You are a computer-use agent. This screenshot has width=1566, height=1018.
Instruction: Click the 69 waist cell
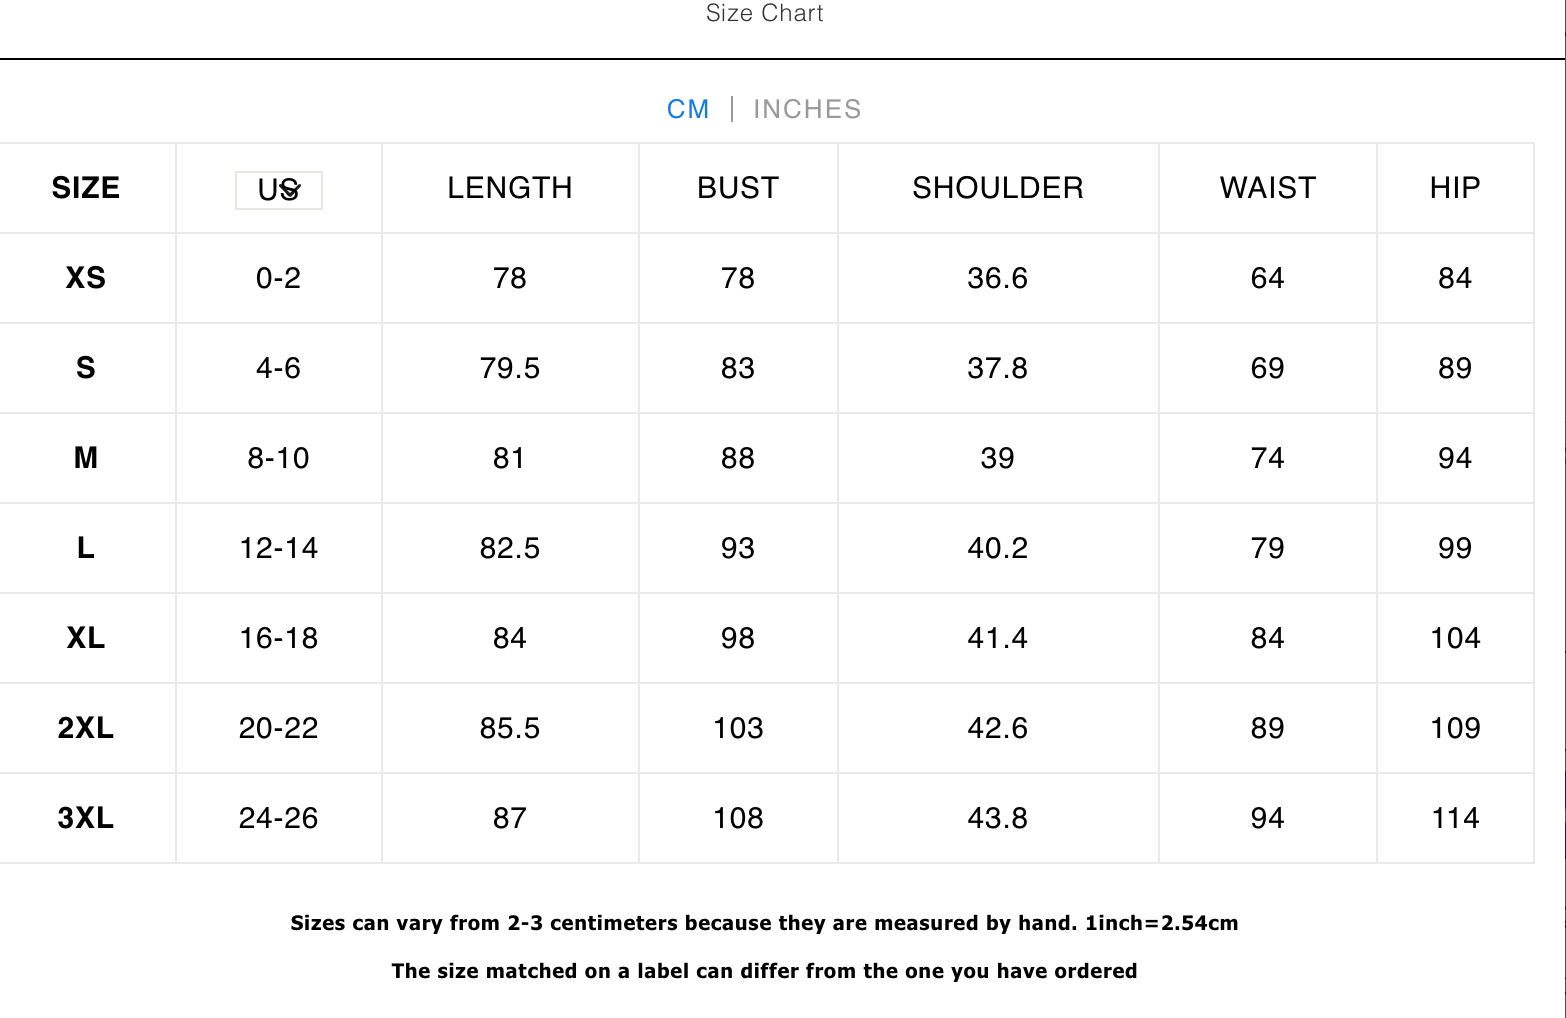pos(1267,368)
